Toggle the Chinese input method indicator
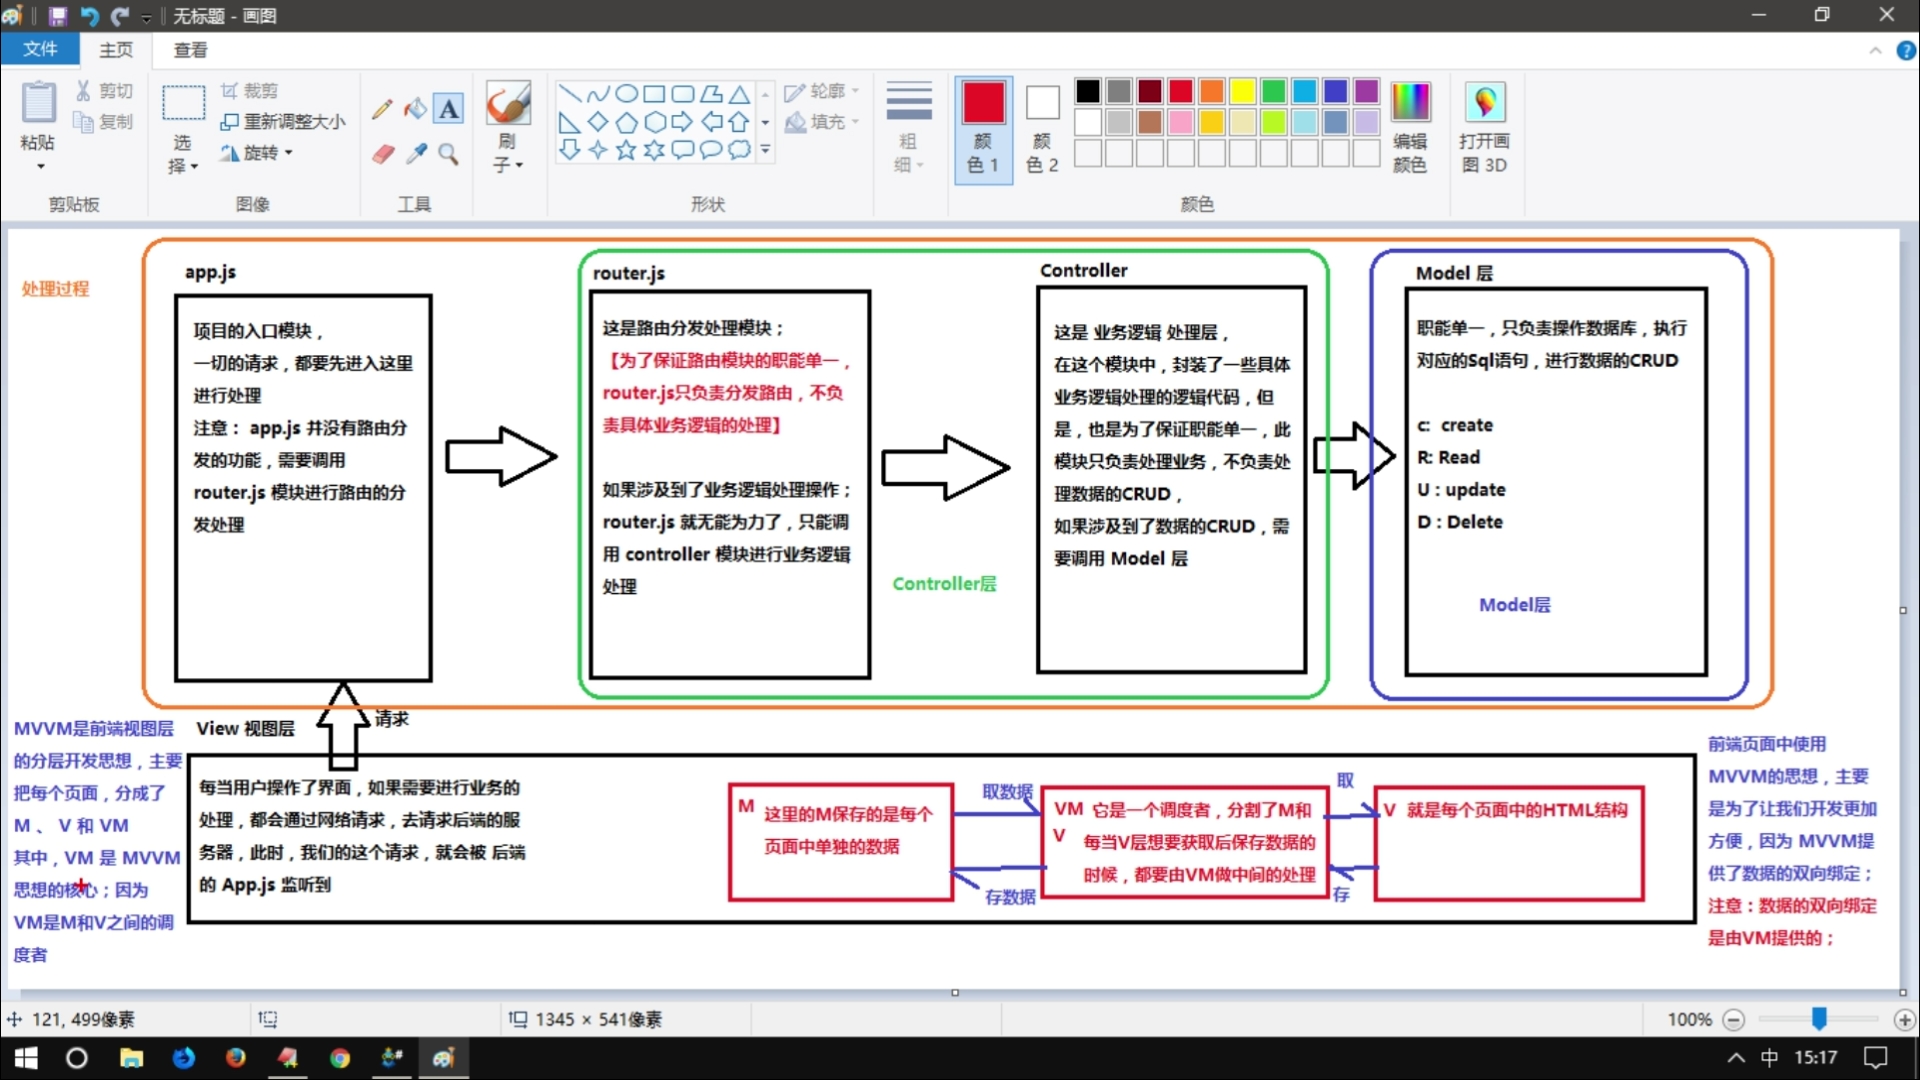Image resolution: width=1920 pixels, height=1080 pixels. [1769, 1058]
